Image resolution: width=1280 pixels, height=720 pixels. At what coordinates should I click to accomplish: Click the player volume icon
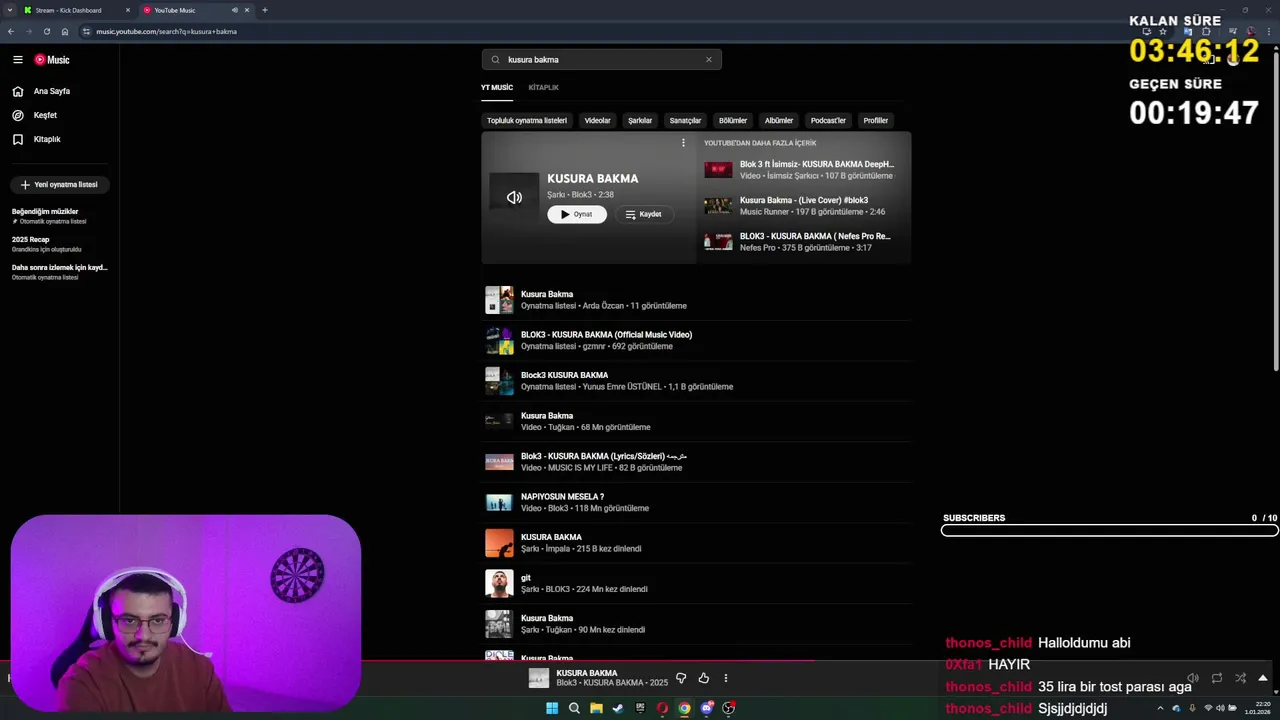(x=1192, y=678)
